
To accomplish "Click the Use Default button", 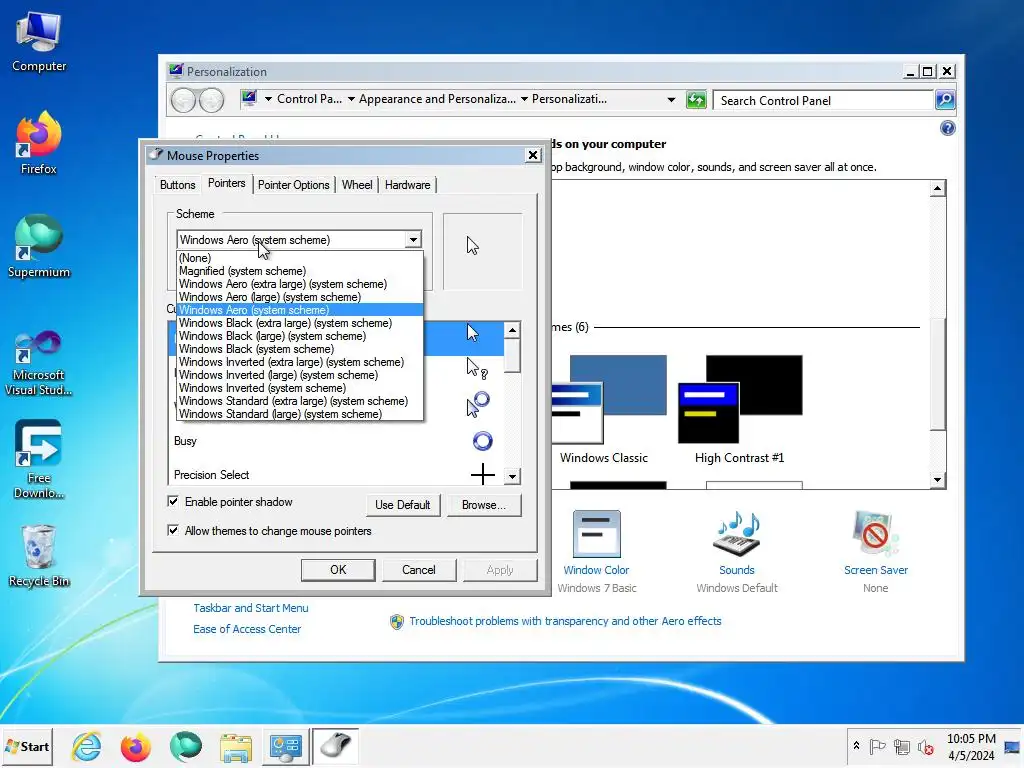I will (403, 505).
